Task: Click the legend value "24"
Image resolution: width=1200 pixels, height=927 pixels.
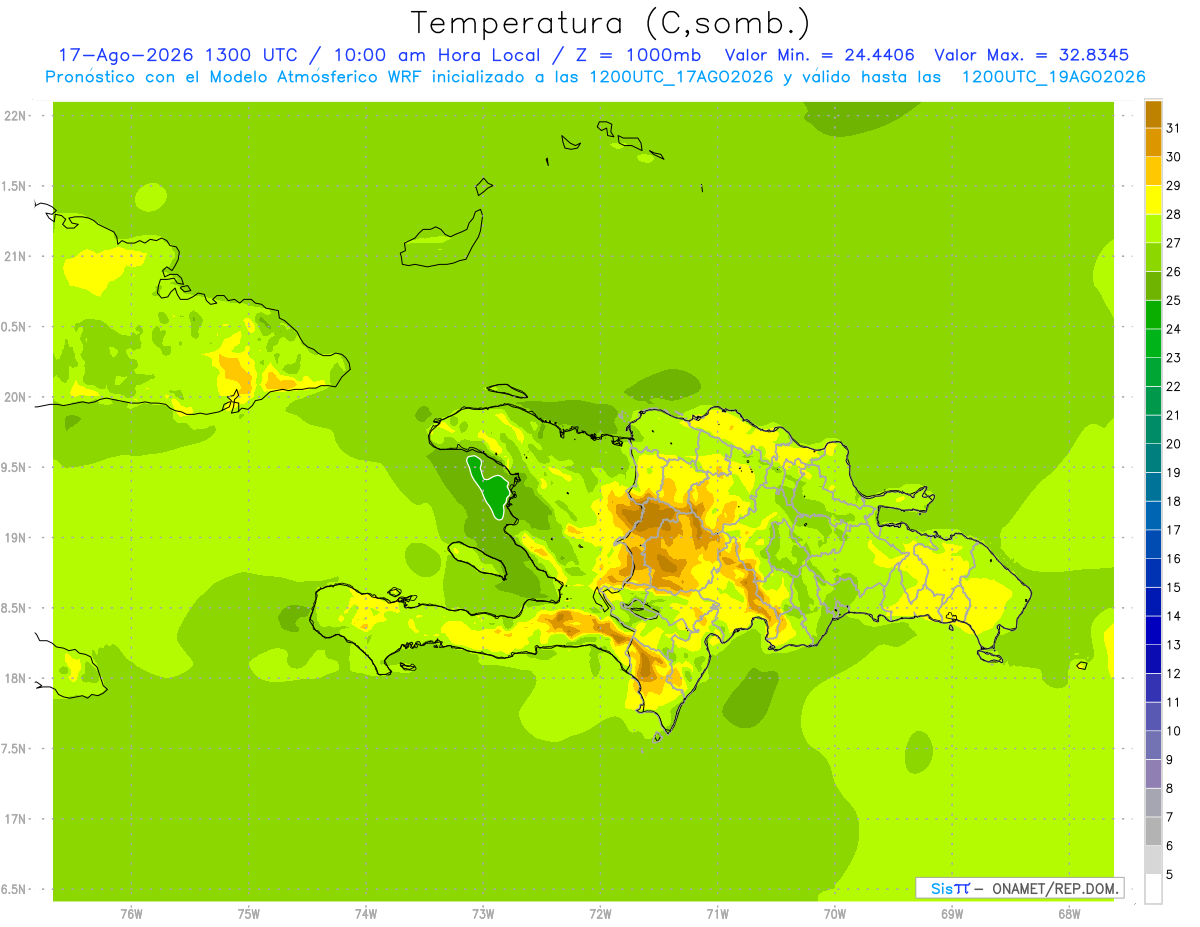Action: click(x=1173, y=329)
